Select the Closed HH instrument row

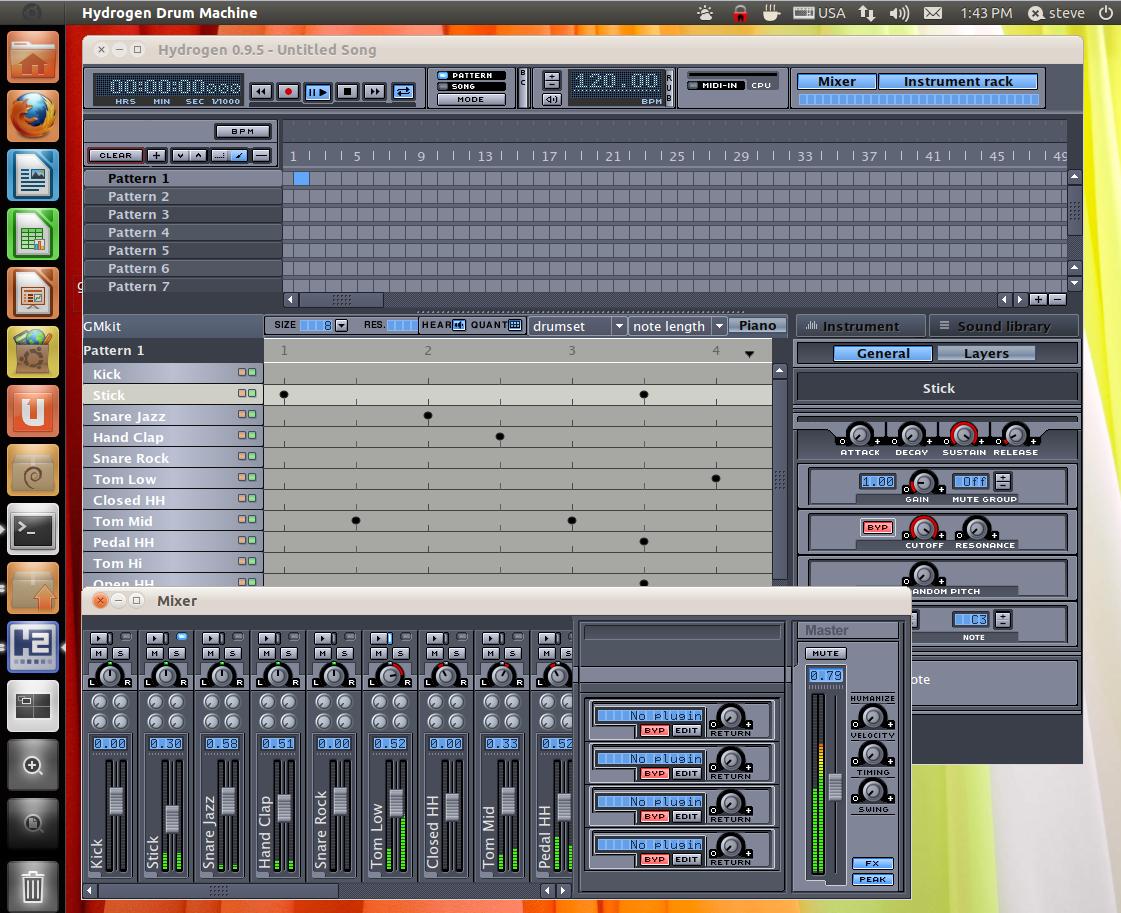(x=173, y=500)
